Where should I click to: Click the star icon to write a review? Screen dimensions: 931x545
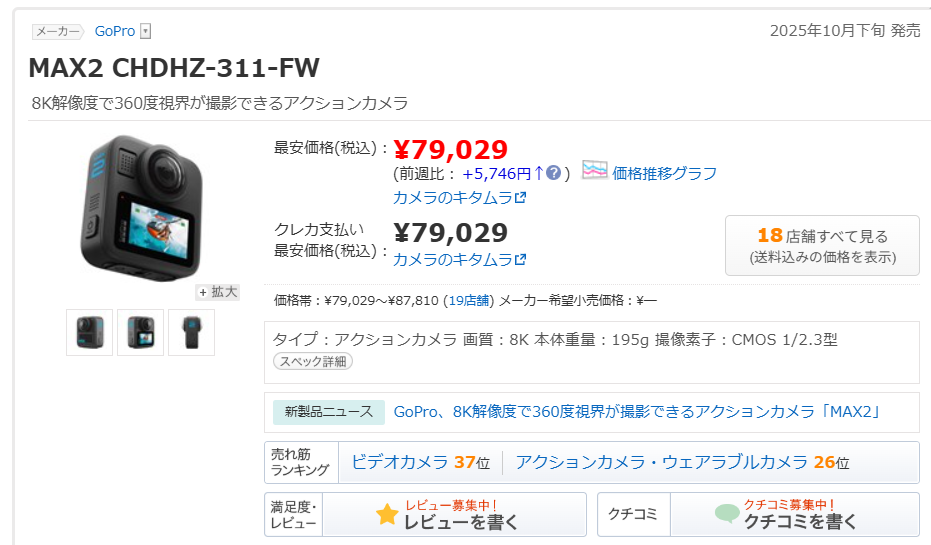(x=387, y=514)
